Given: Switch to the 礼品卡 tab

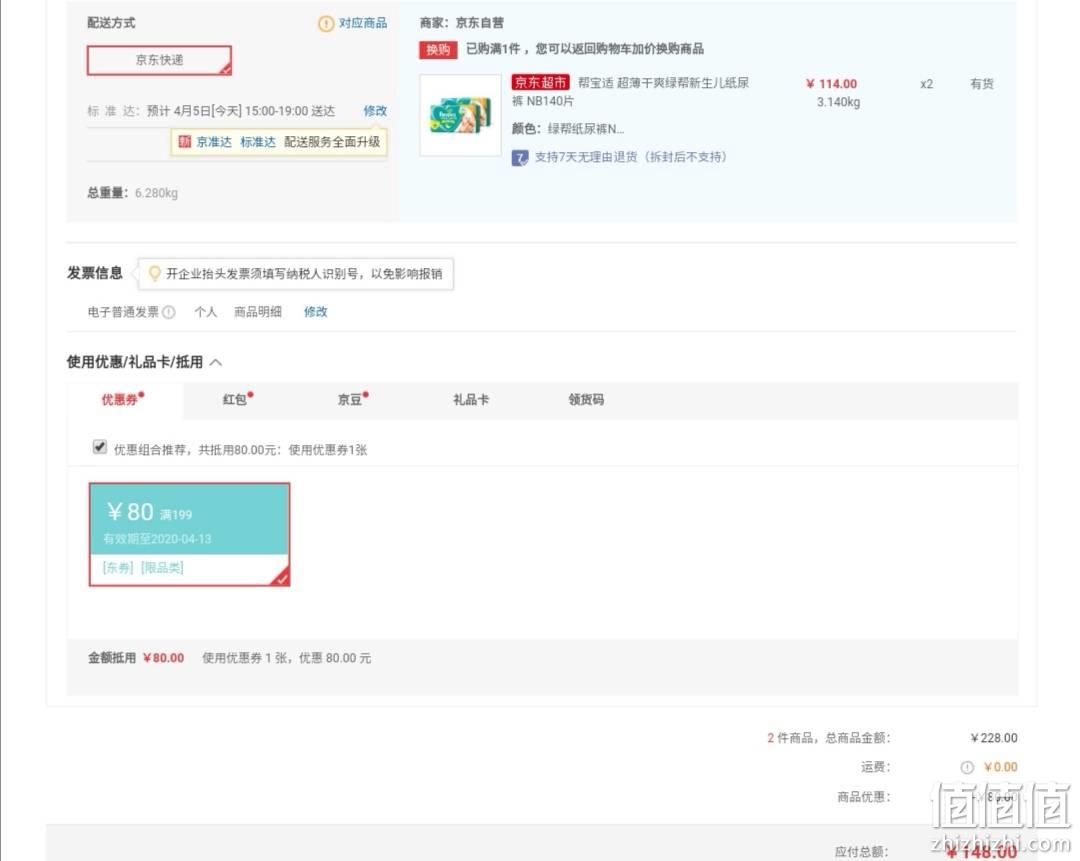Looking at the screenshot, I should pos(471,400).
